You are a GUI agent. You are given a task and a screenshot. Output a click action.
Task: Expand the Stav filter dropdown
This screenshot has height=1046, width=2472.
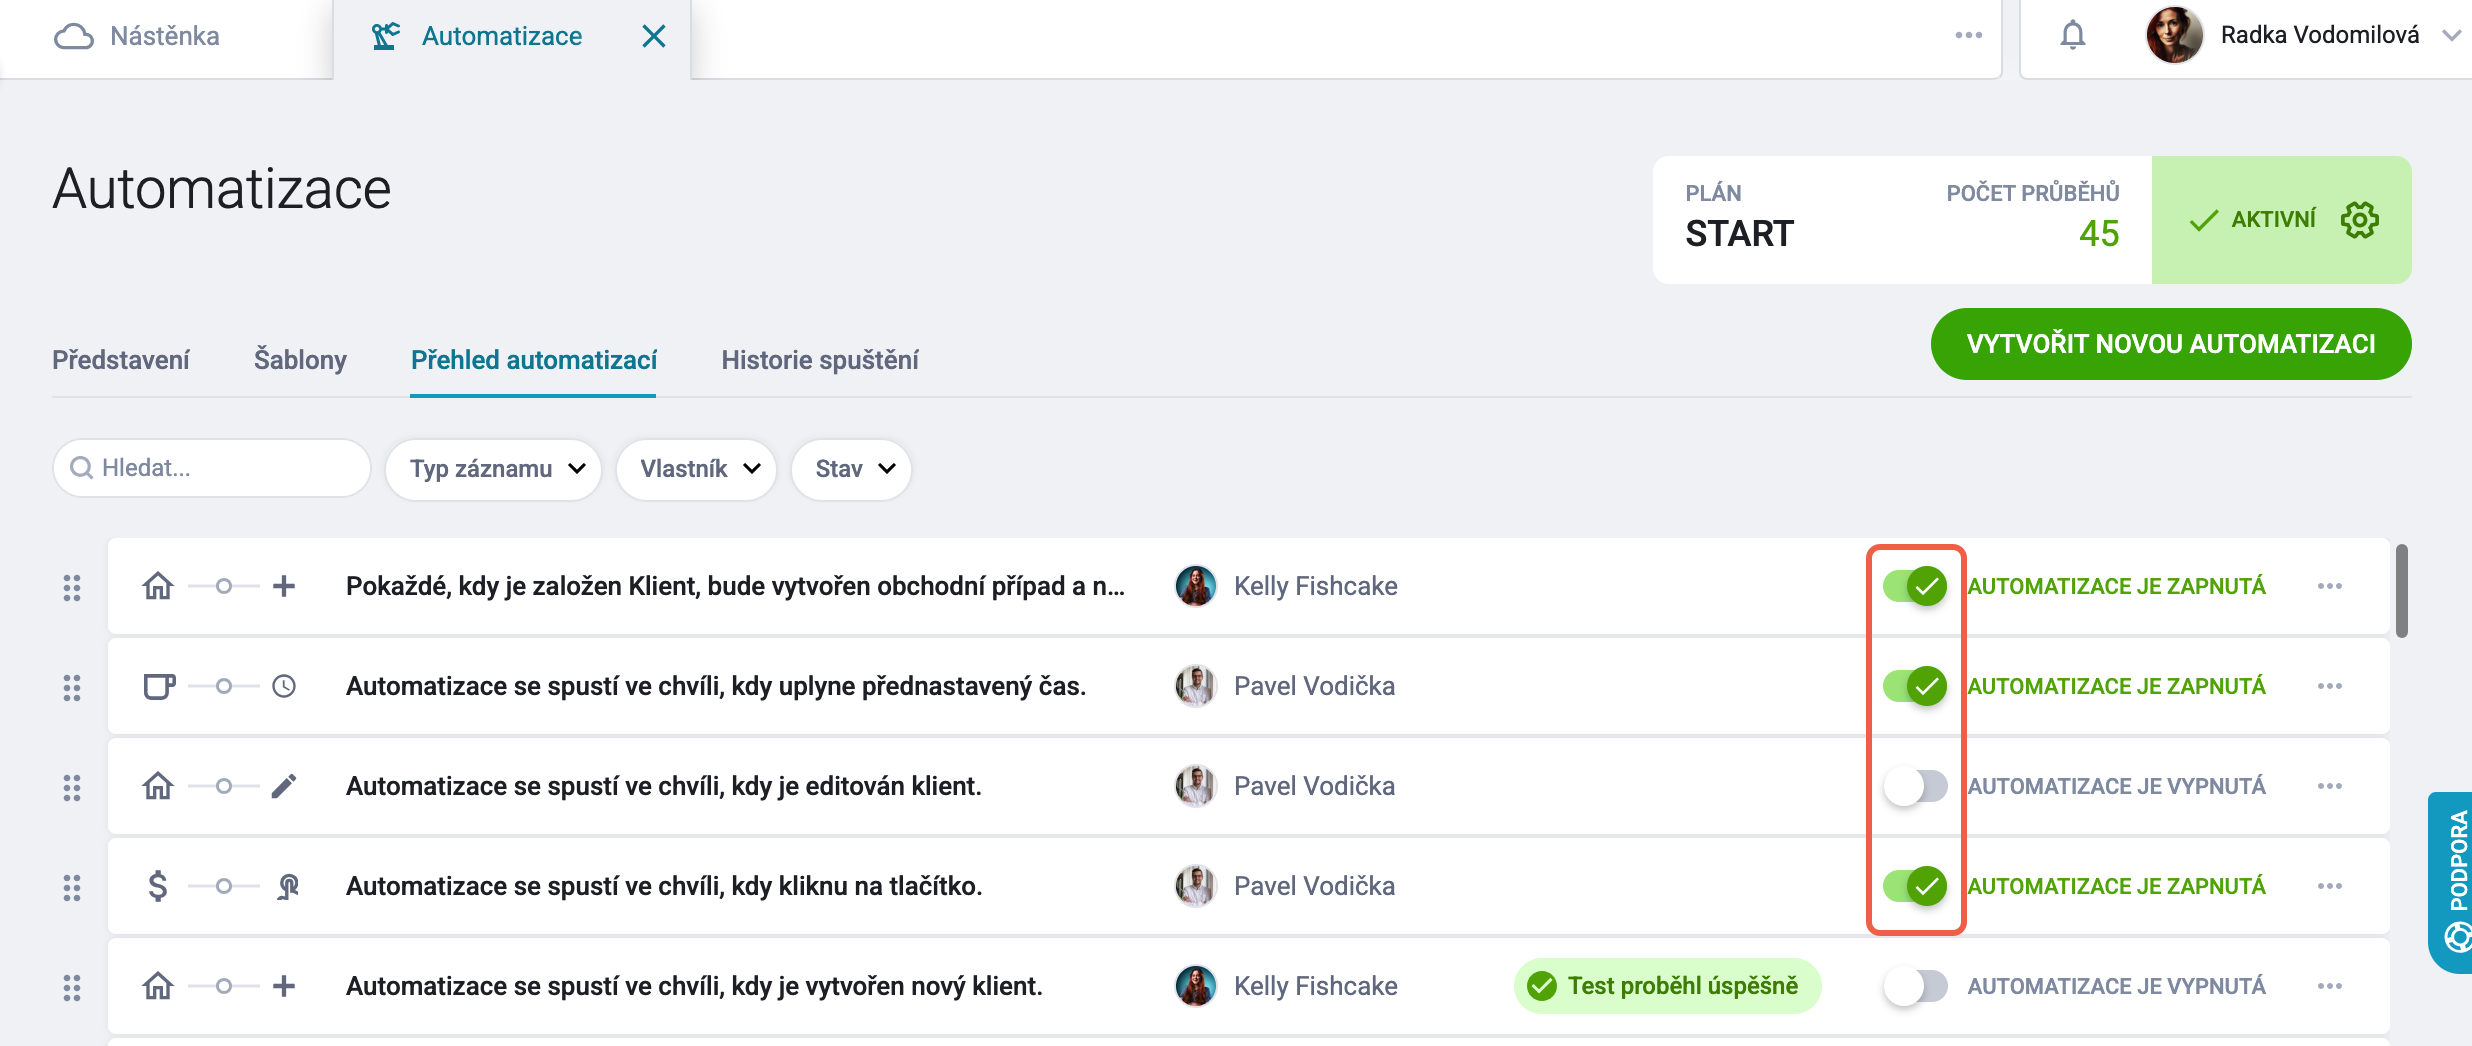[x=851, y=469]
